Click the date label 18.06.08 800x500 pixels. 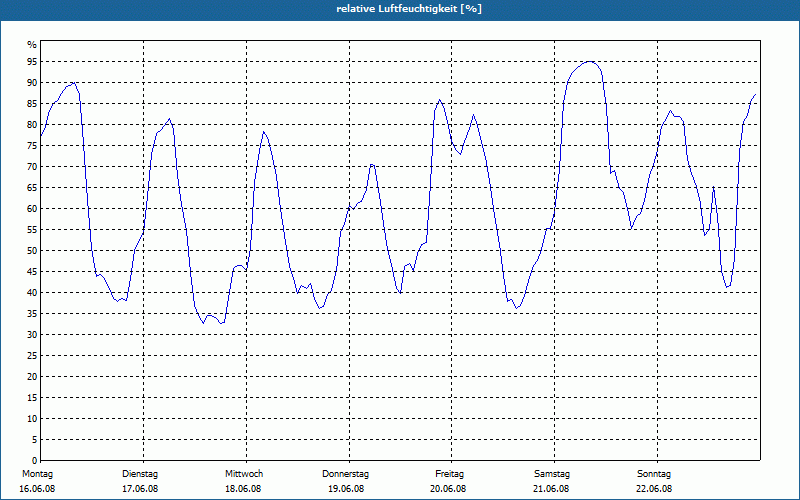point(243,489)
